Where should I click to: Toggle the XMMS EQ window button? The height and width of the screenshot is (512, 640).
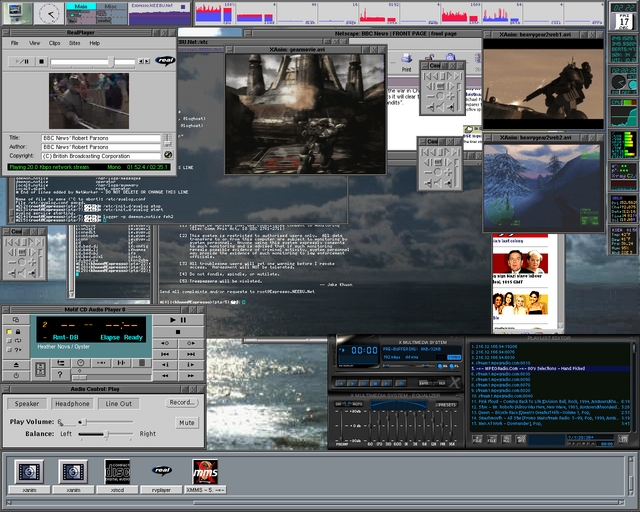pos(440,366)
